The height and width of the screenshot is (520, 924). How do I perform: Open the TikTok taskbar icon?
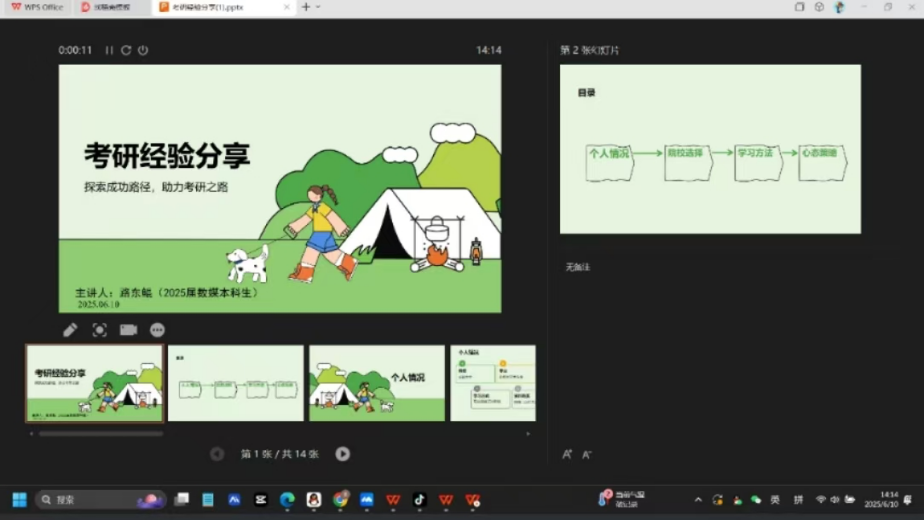click(420, 499)
